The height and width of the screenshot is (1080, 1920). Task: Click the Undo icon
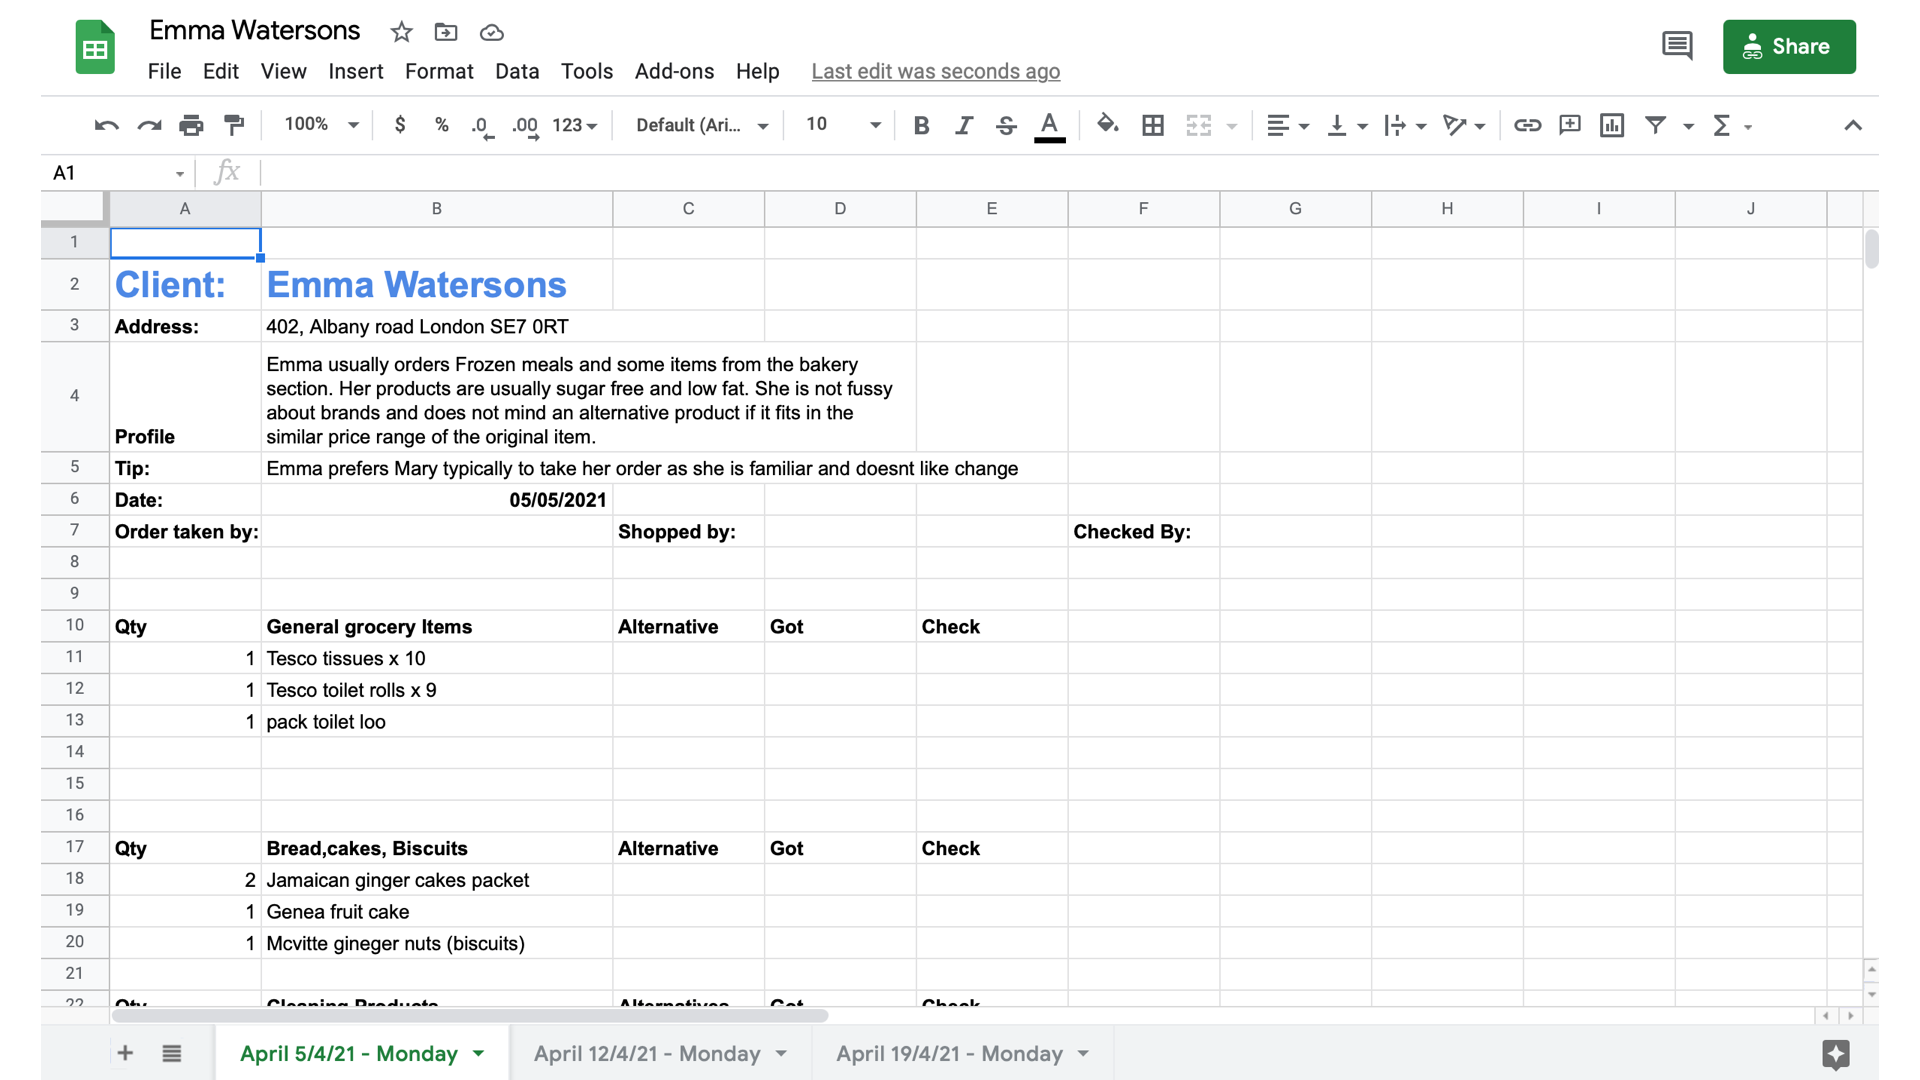[x=106, y=125]
